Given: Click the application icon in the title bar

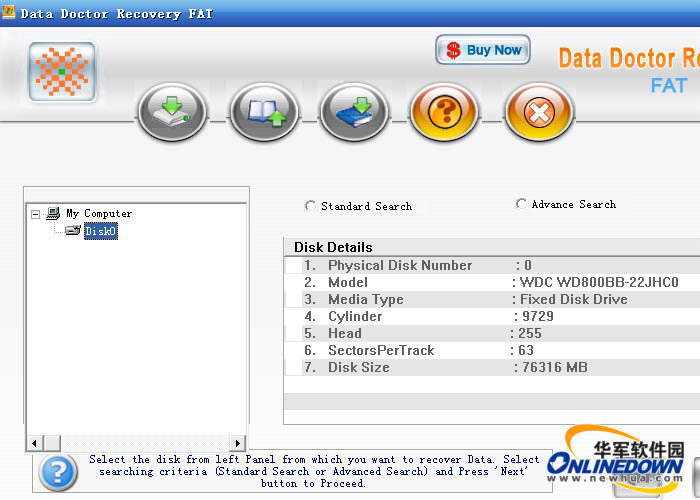Looking at the screenshot, I should (8, 12).
